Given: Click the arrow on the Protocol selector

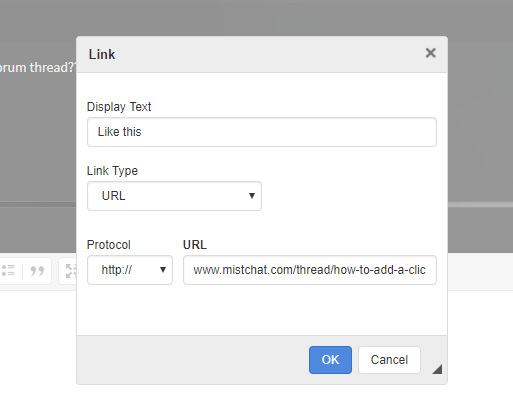Looking at the screenshot, I should (x=163, y=270).
